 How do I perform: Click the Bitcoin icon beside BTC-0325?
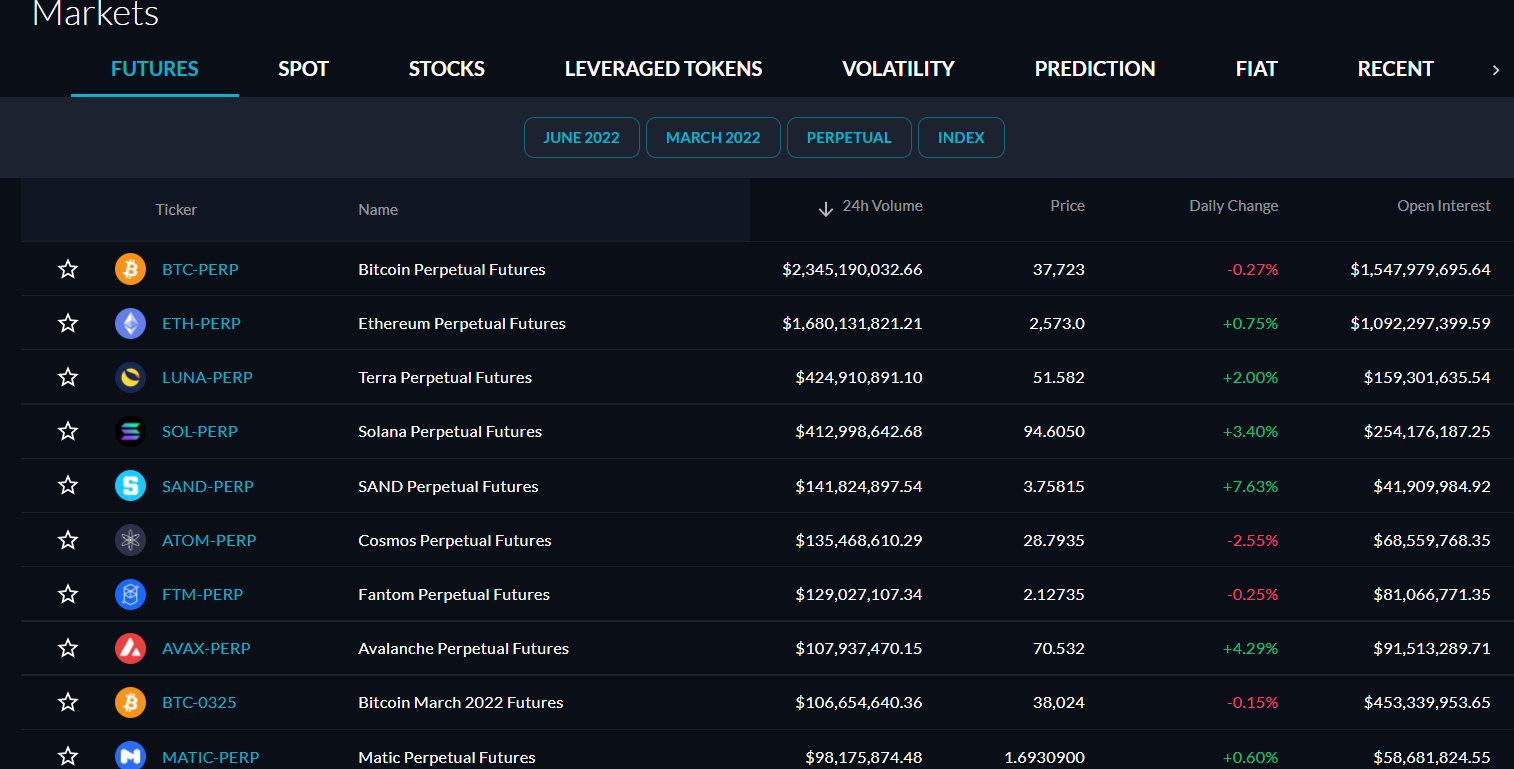tap(130, 702)
